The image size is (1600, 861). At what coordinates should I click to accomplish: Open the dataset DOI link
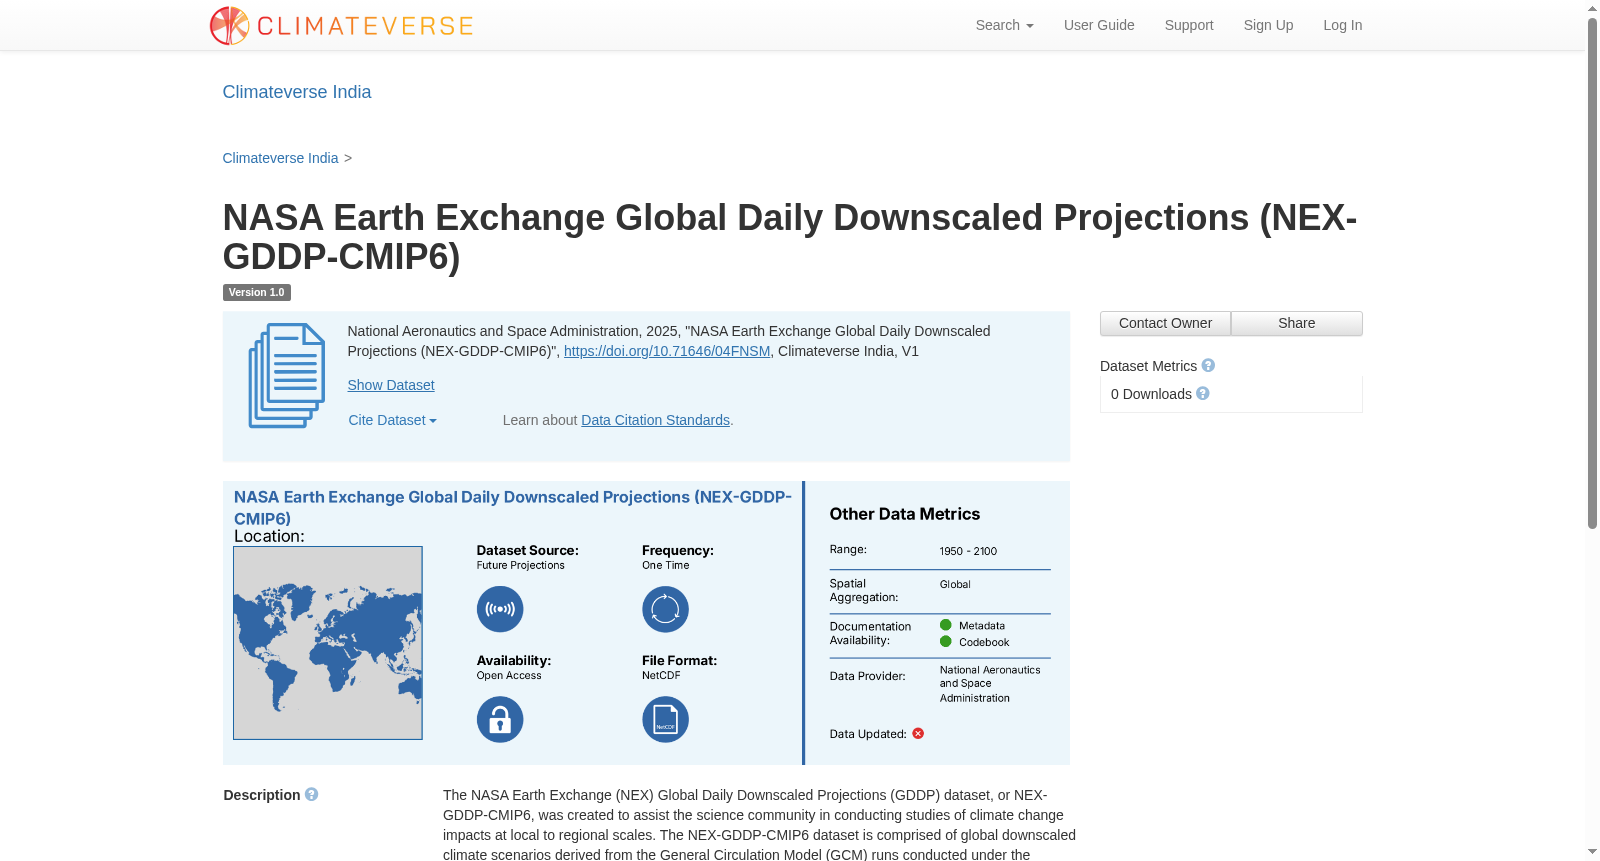coord(667,351)
